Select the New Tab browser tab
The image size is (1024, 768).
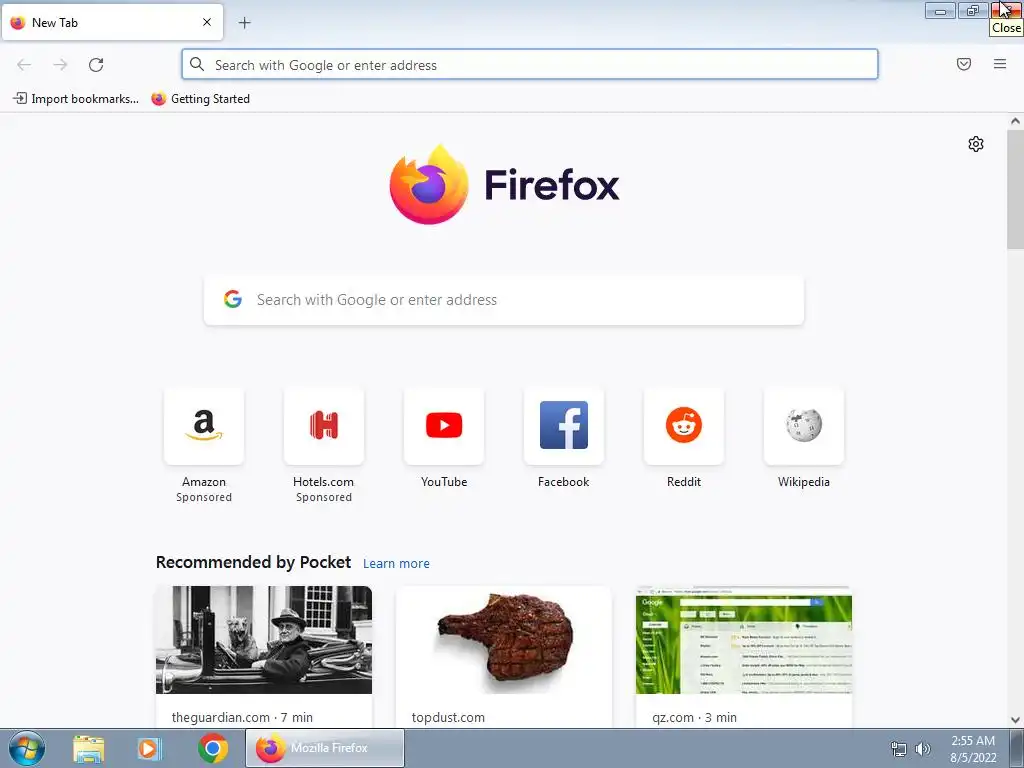click(112, 22)
